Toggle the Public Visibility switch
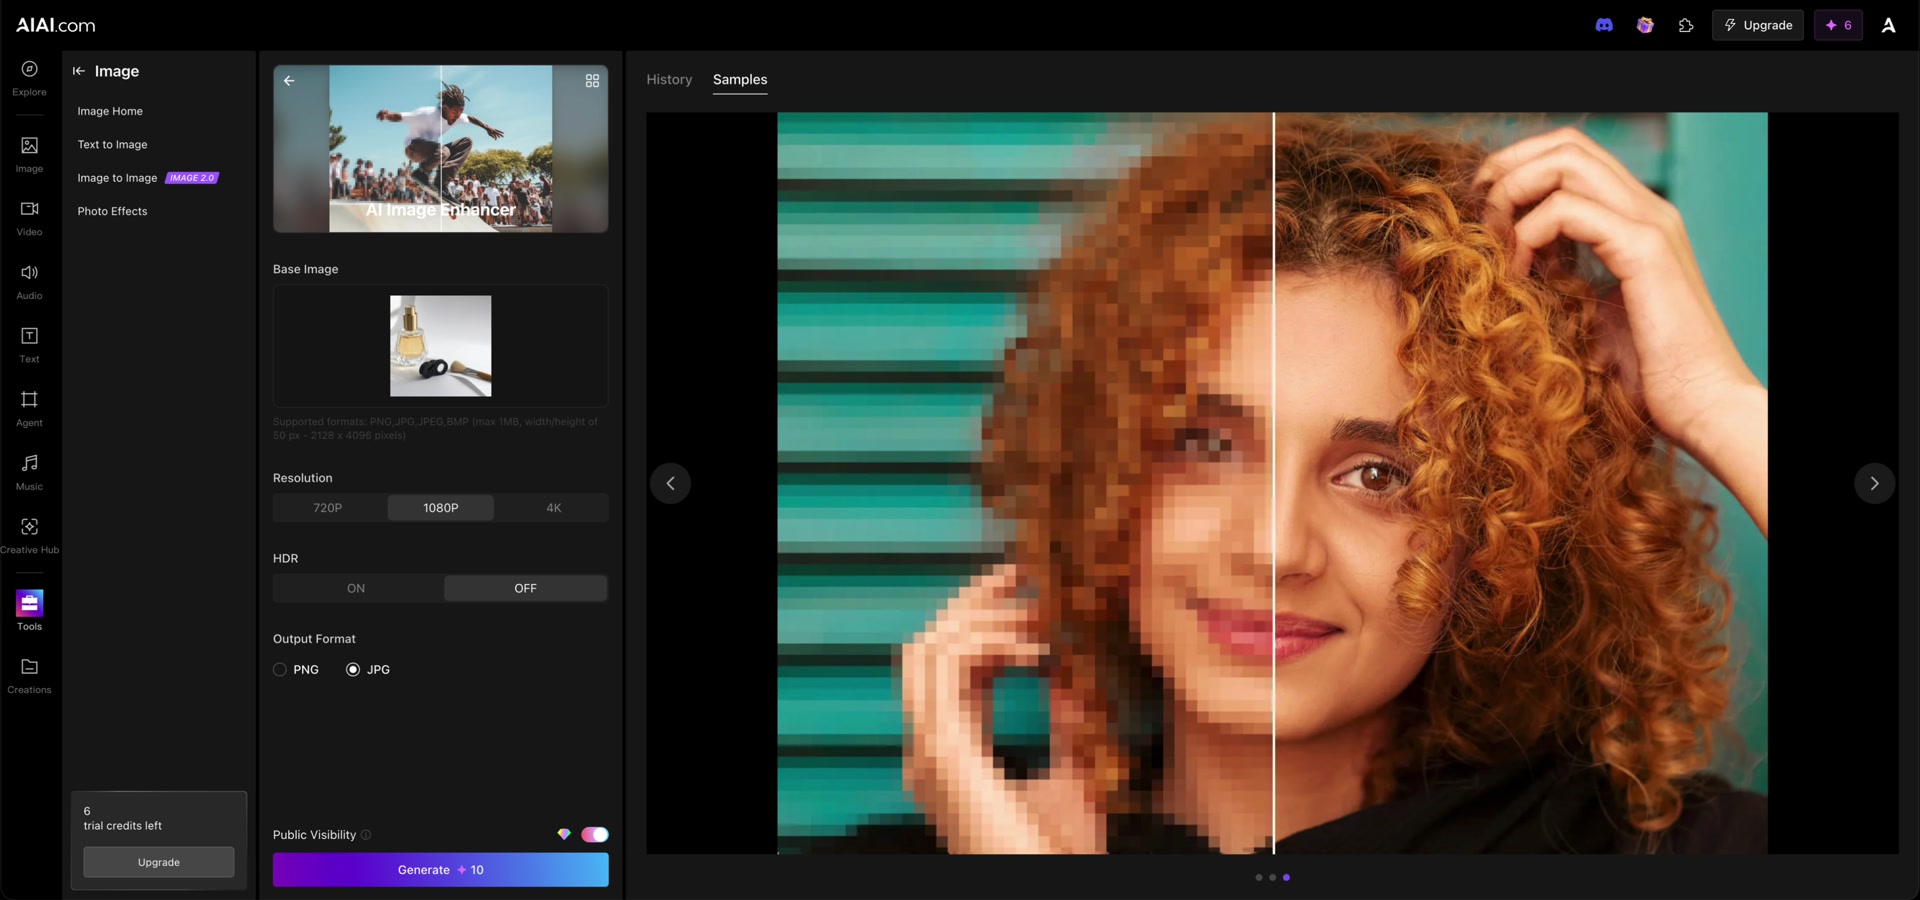The height and width of the screenshot is (900, 1920). pos(595,835)
